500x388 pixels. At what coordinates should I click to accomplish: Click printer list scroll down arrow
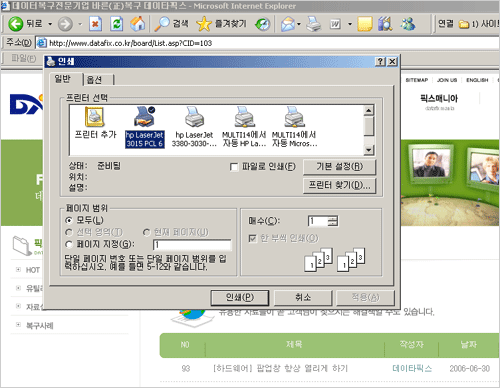368,150
